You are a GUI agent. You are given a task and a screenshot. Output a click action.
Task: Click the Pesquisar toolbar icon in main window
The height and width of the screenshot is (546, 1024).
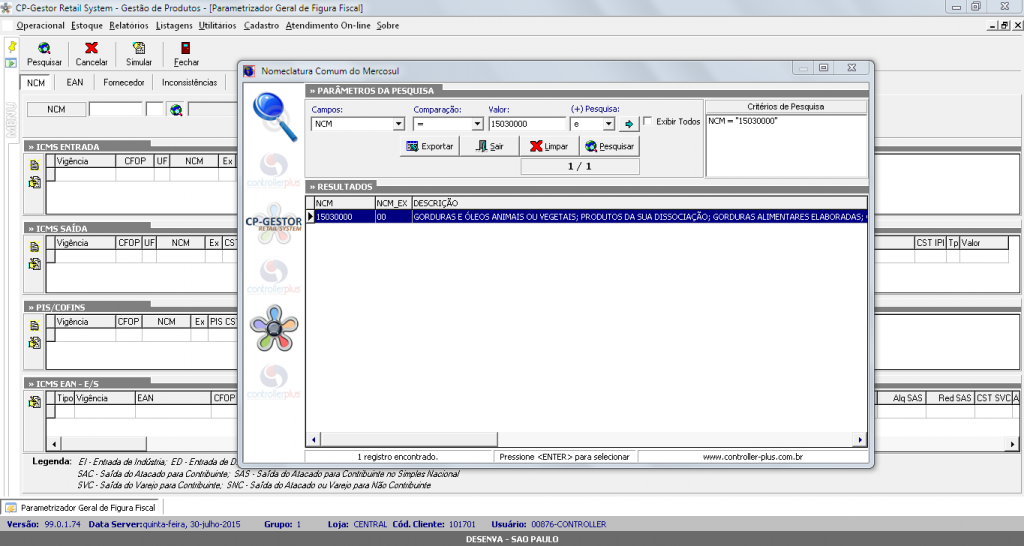(44, 54)
